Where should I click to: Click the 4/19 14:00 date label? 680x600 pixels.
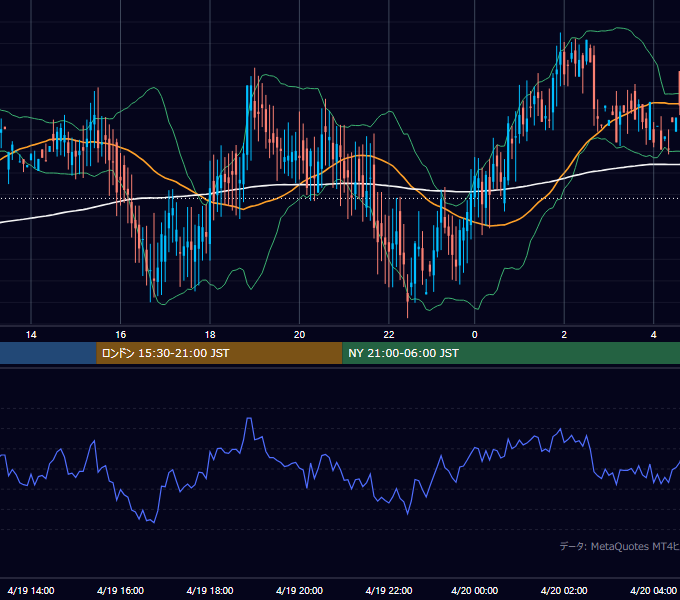click(31, 590)
